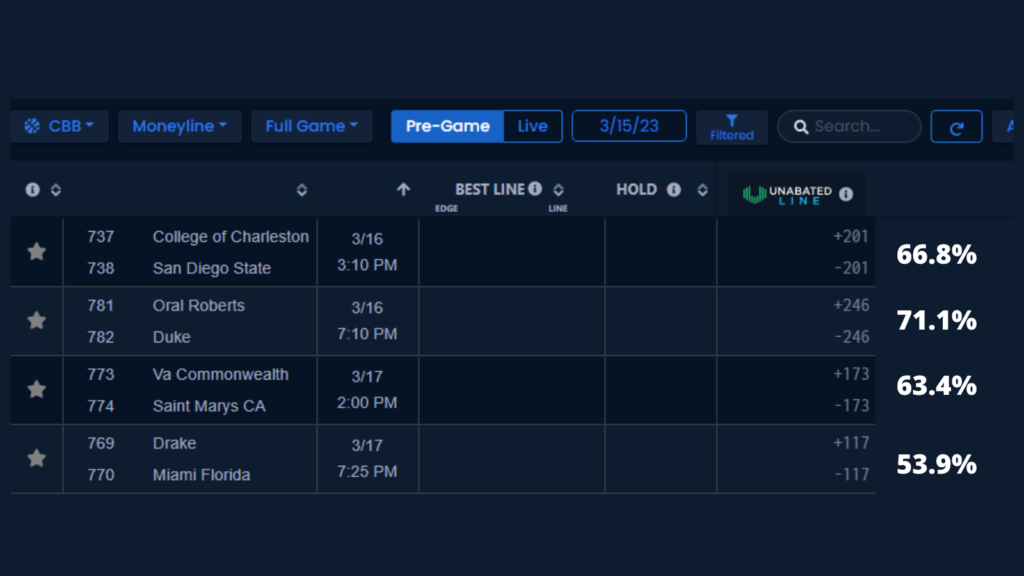Sort by team name column arrows
This screenshot has height=576, width=1024.
click(x=302, y=190)
